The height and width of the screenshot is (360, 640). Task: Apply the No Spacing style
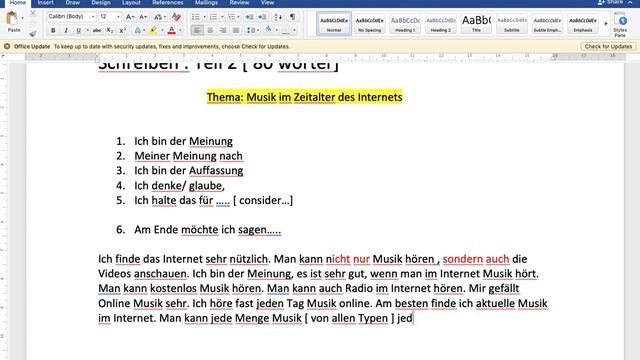click(369, 23)
